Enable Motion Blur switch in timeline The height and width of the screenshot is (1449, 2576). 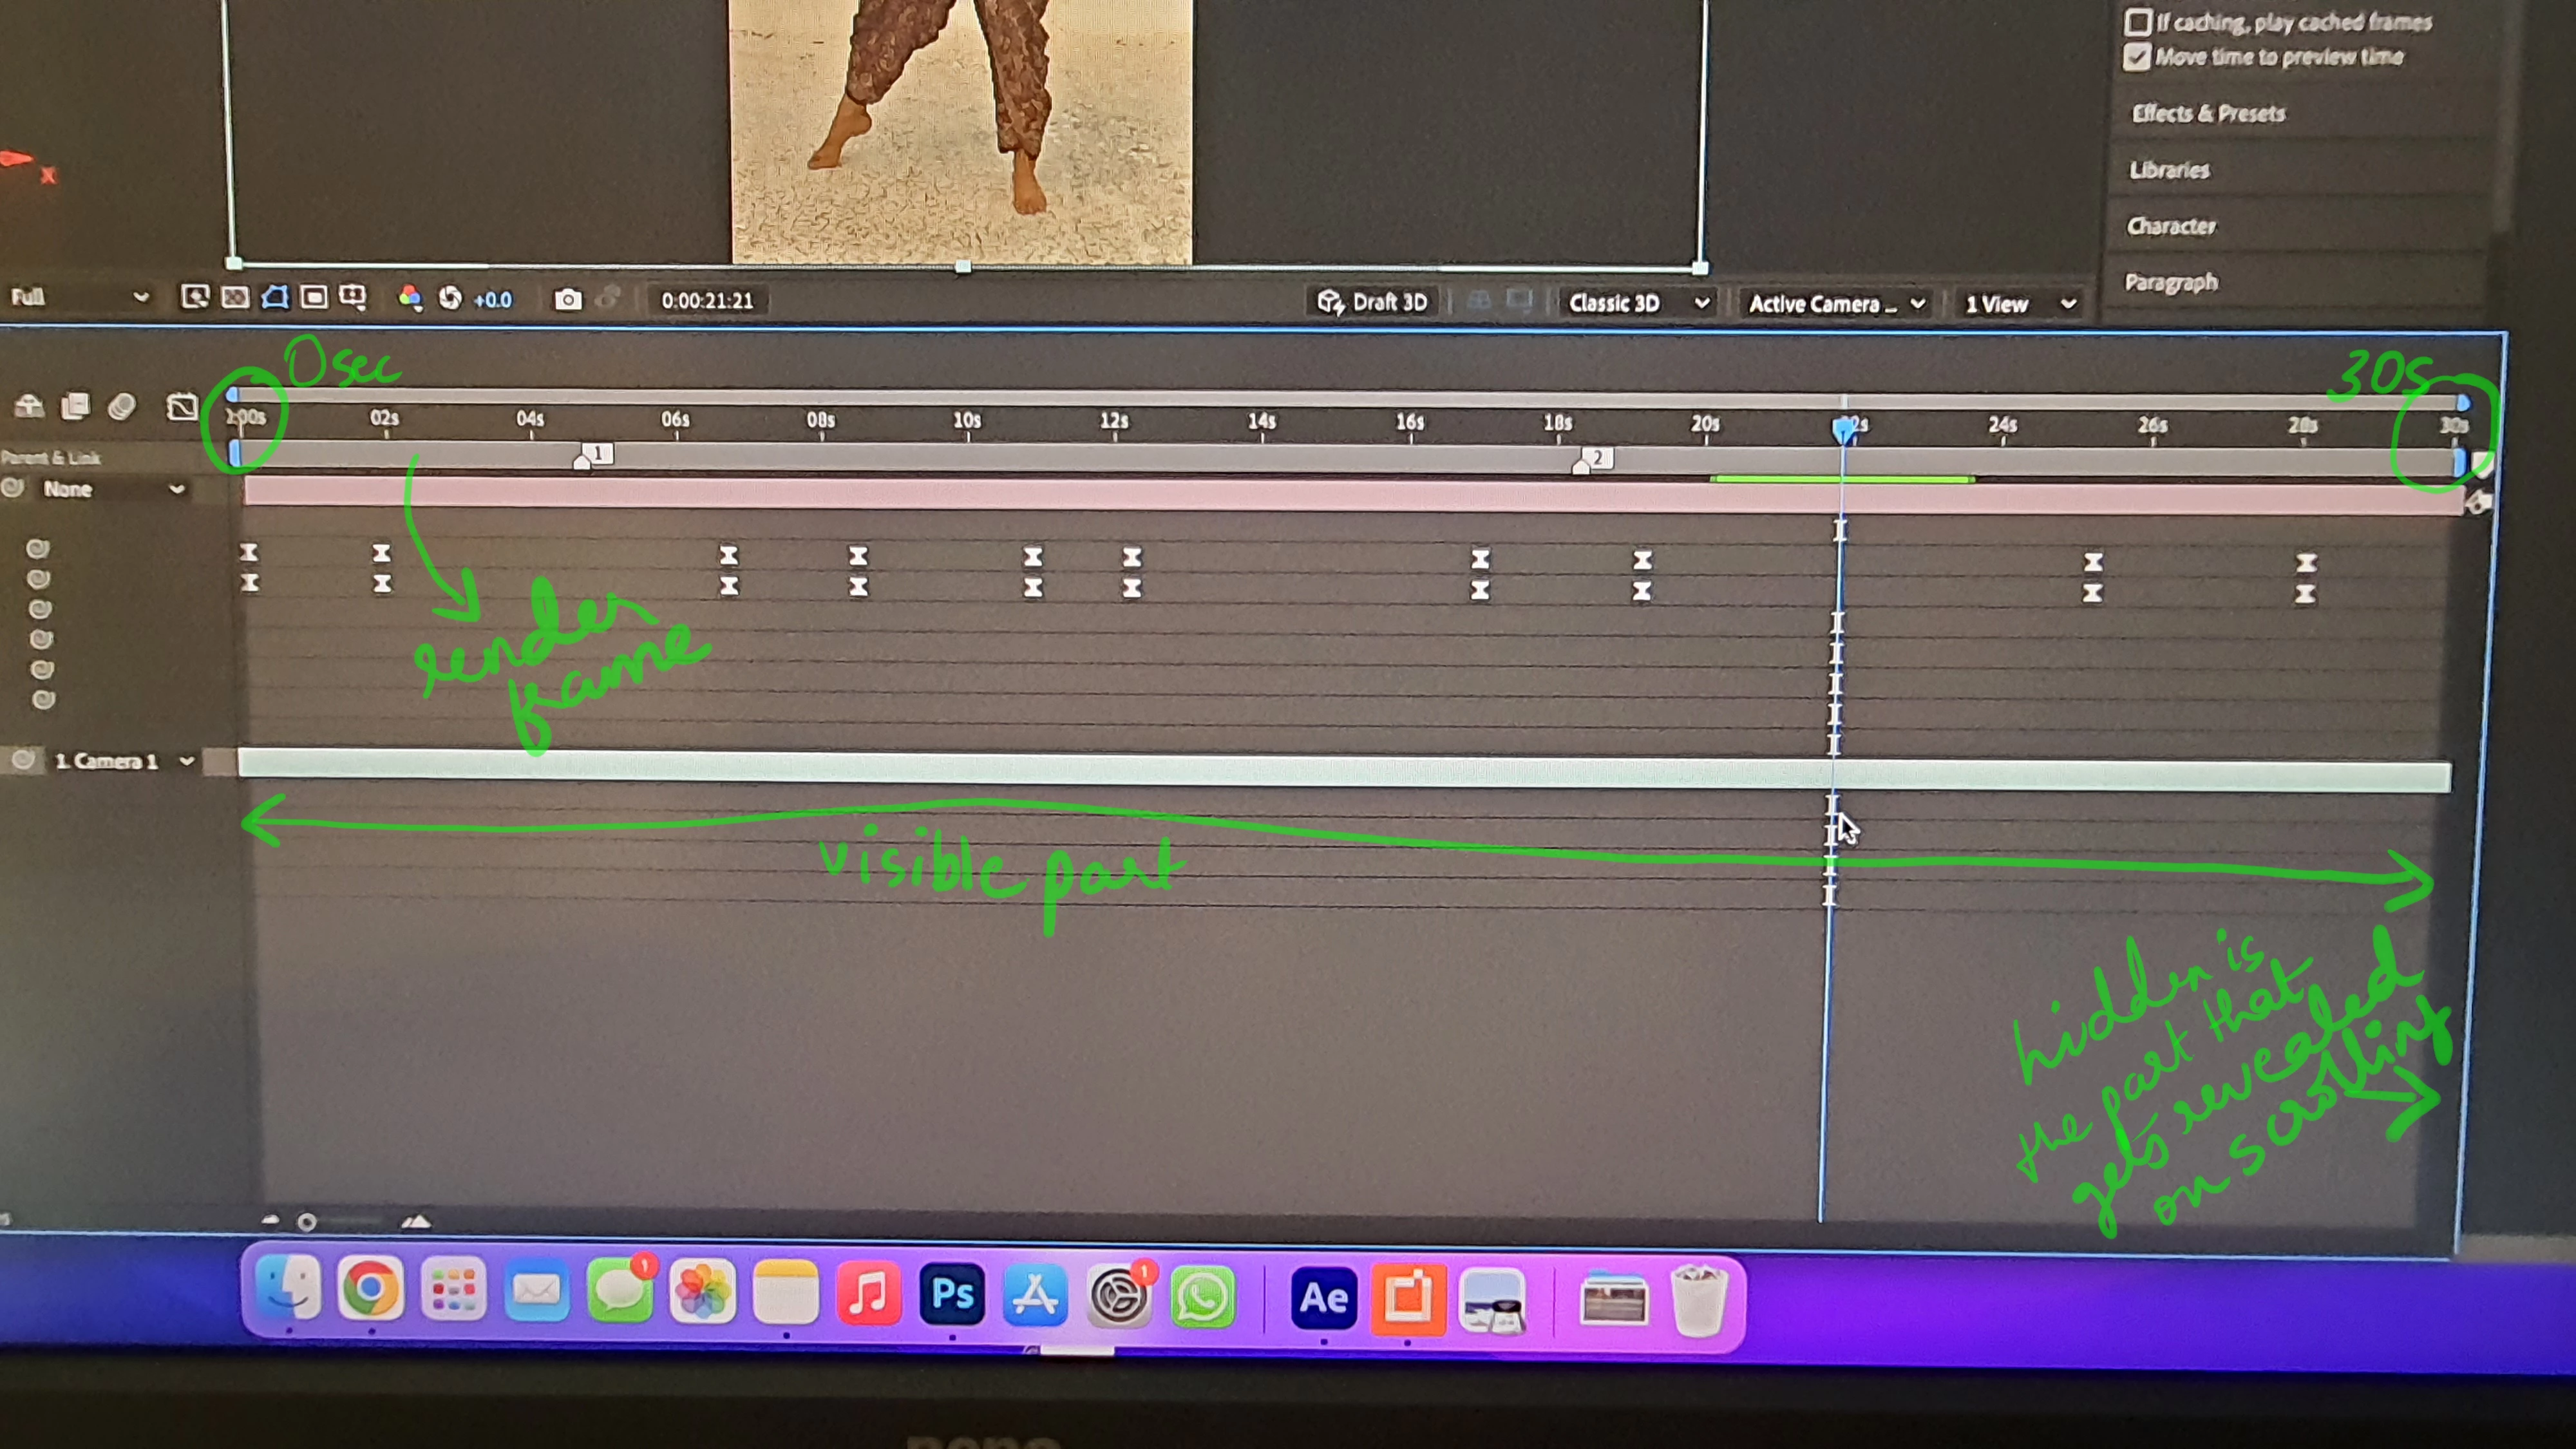(122, 406)
